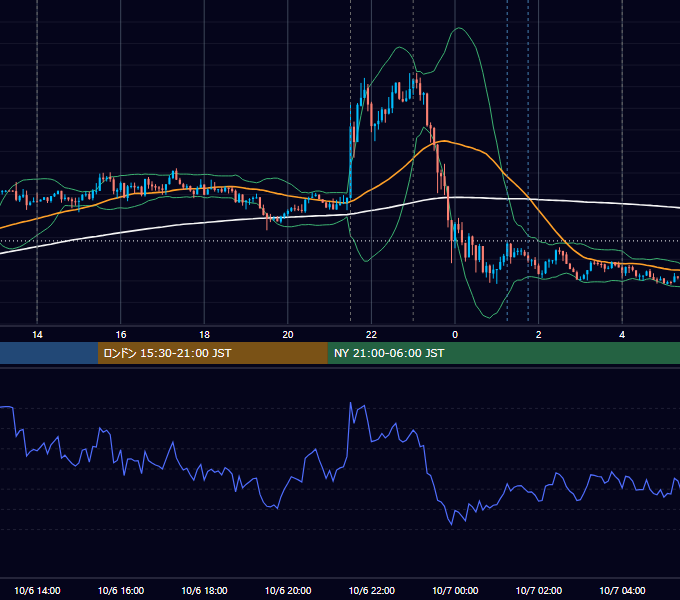Click the 22 hour axis label
680x600 pixels.
click(x=371, y=335)
